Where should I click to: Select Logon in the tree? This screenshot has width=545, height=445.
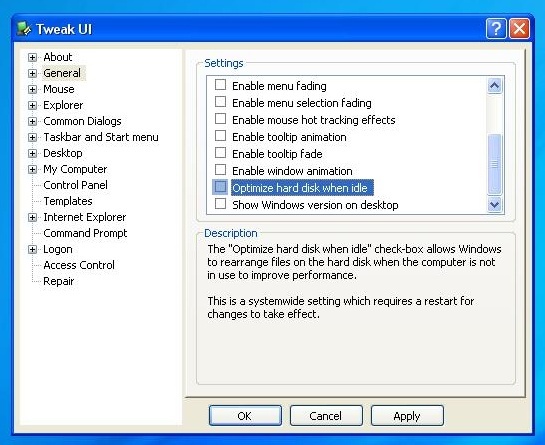(58, 249)
